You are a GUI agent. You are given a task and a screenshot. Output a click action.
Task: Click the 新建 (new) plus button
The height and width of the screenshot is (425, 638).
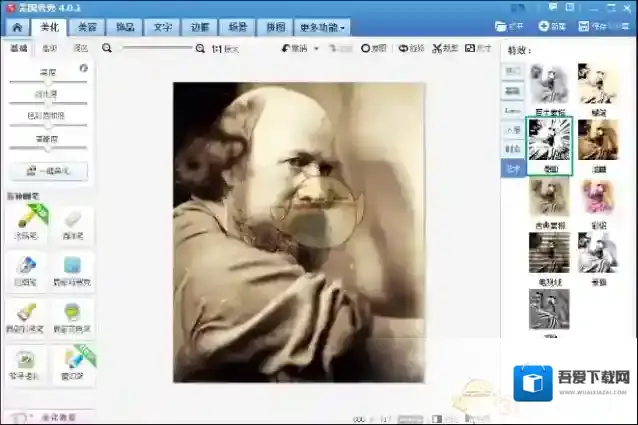552,26
